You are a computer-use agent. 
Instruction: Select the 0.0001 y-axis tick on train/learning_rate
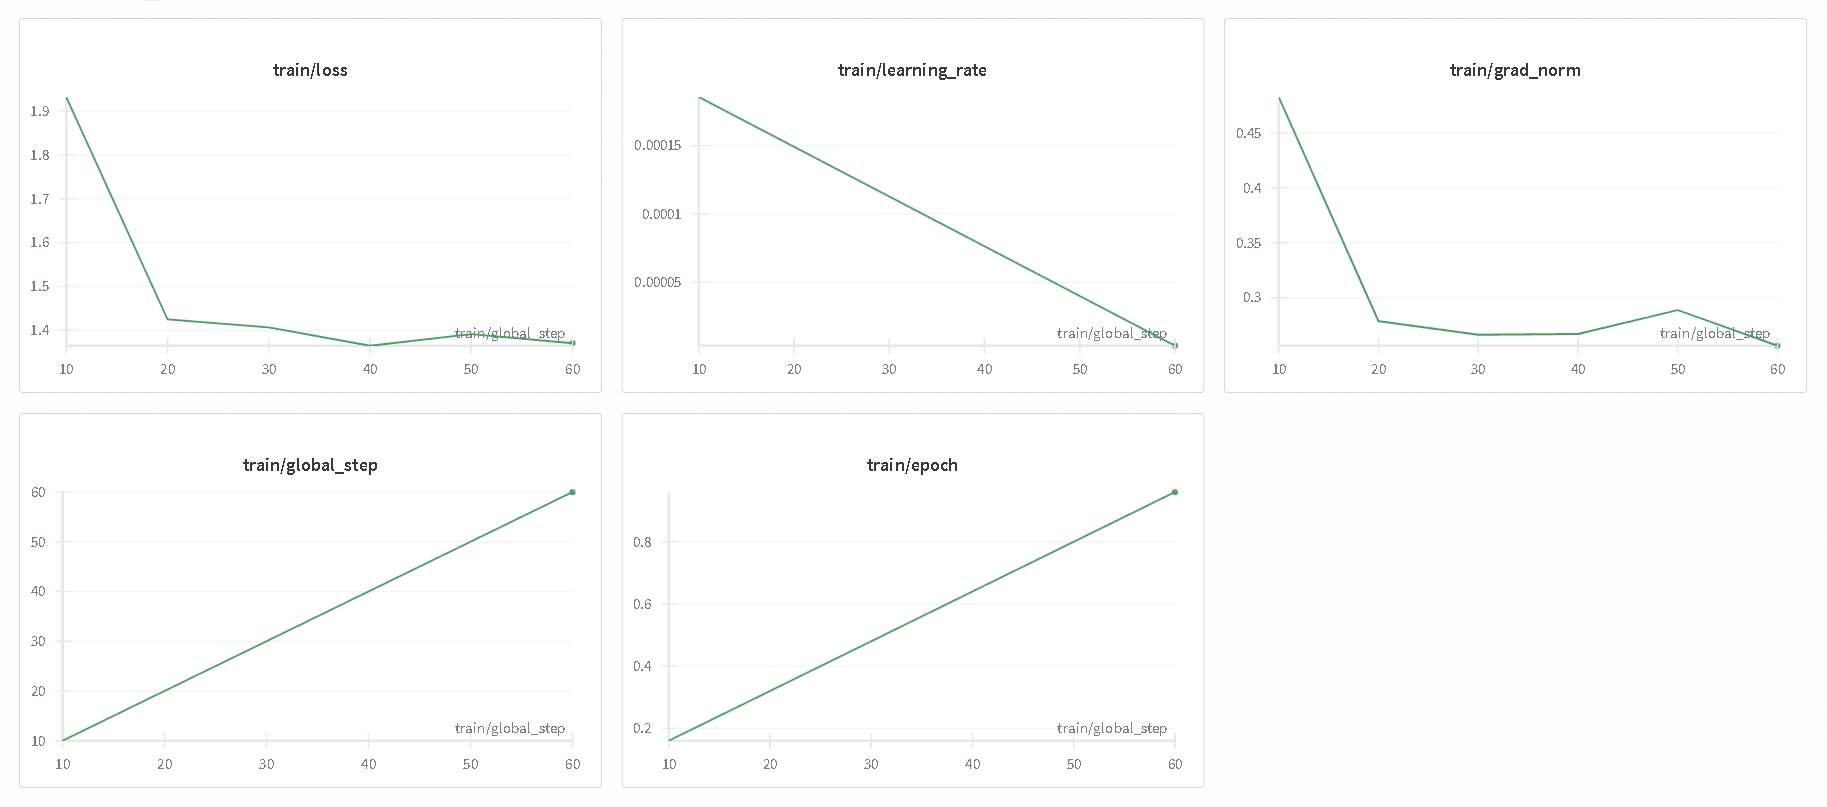click(661, 214)
